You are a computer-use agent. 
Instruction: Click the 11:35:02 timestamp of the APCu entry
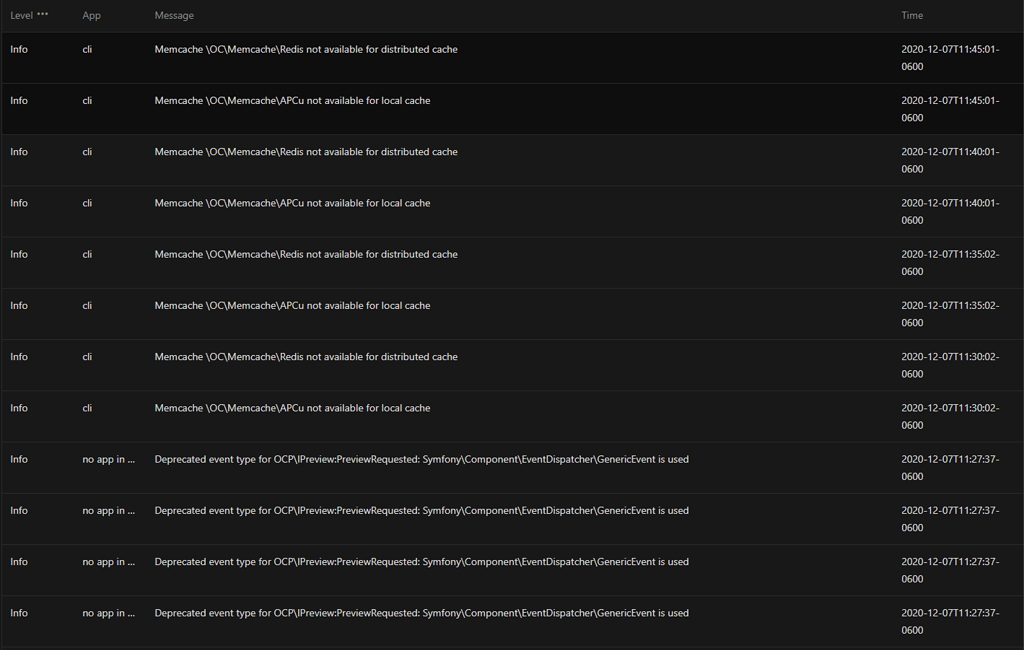pyautogui.click(x=949, y=314)
